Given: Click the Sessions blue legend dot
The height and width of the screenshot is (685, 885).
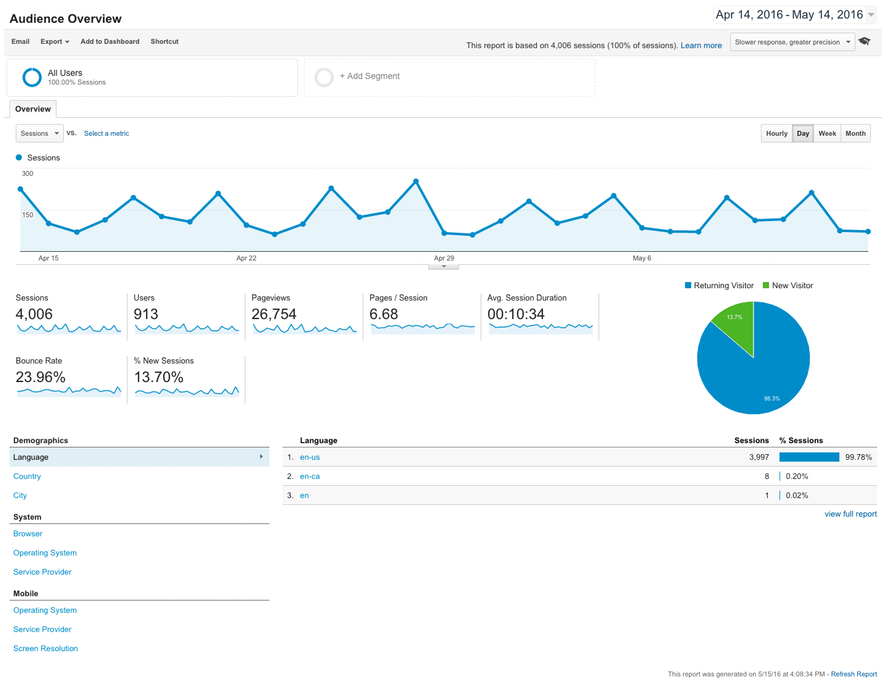Looking at the screenshot, I should (x=19, y=157).
